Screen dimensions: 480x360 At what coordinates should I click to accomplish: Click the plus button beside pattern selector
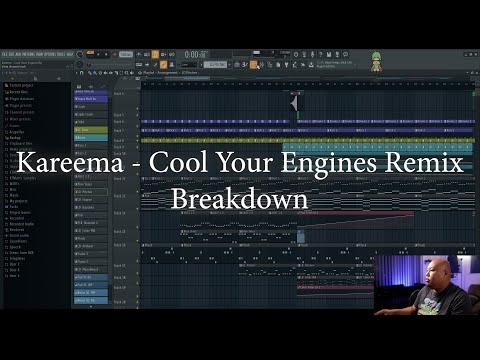coord(230,64)
